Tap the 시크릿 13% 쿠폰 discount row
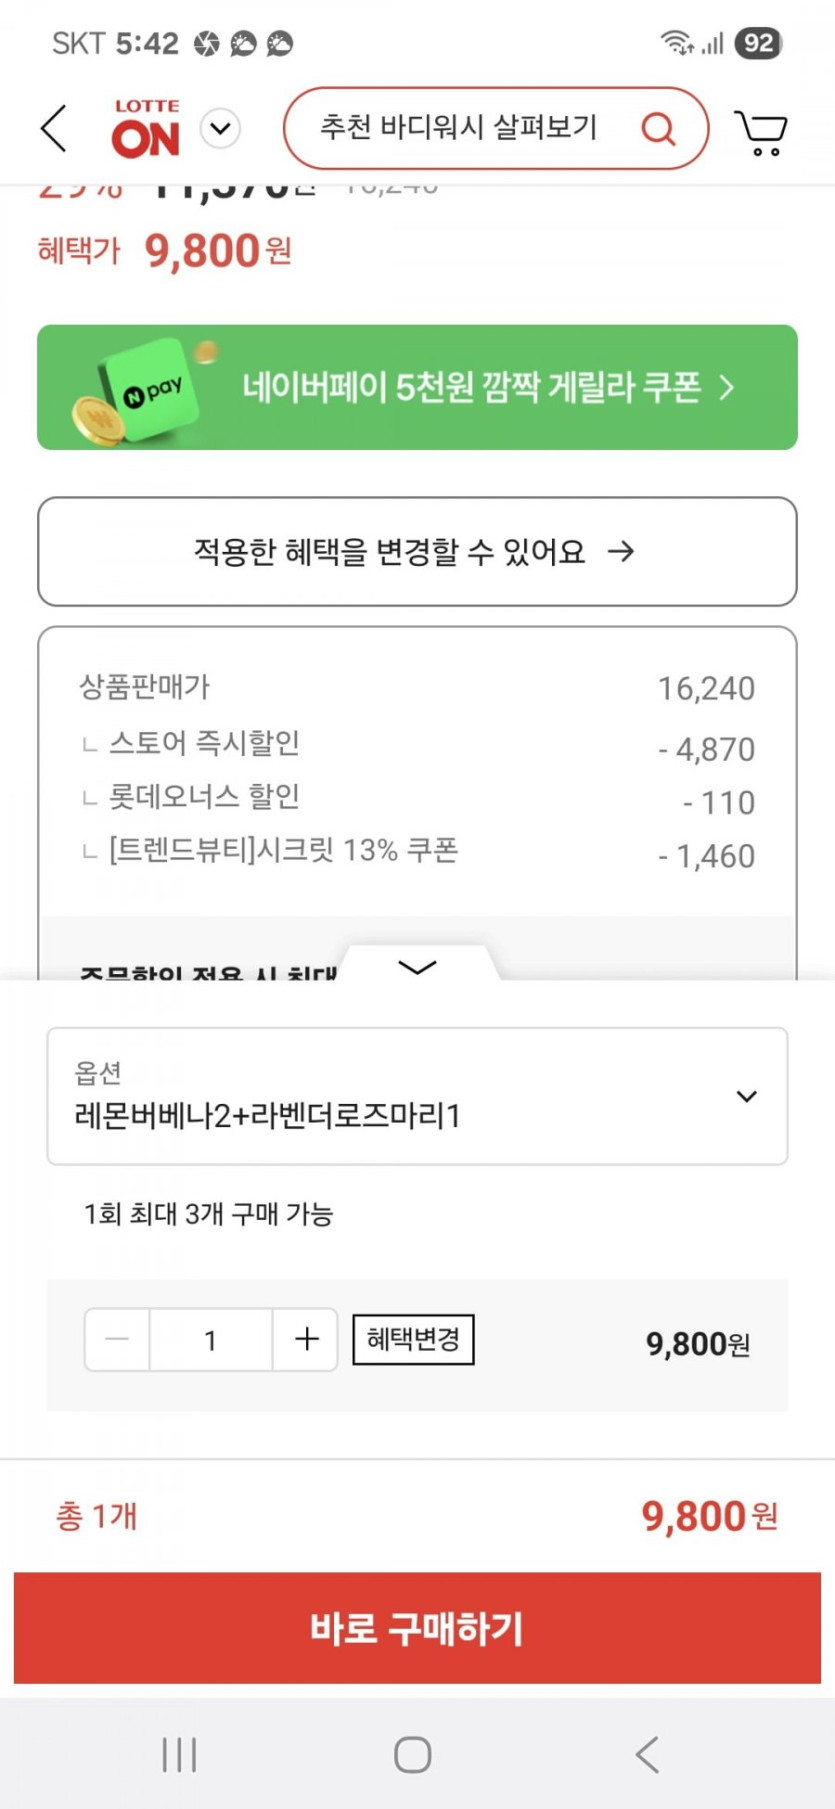Image resolution: width=835 pixels, height=1809 pixels. pos(417,852)
